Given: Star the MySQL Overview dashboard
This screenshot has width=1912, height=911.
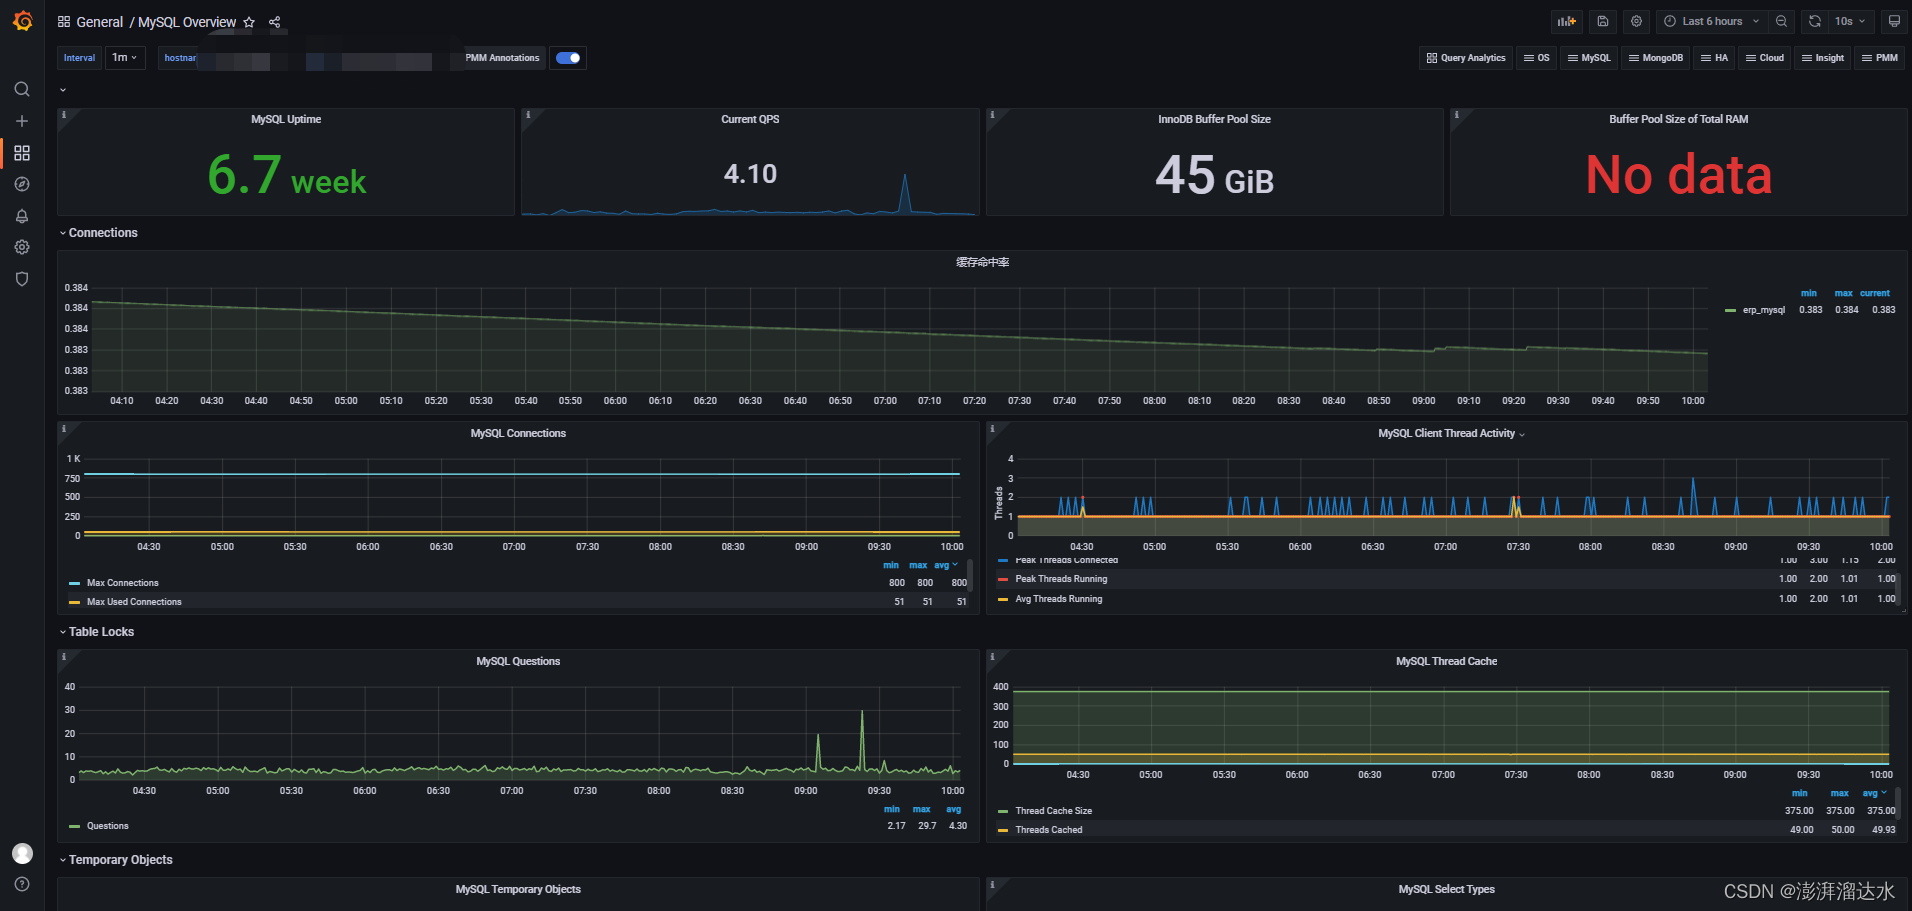Looking at the screenshot, I should tap(249, 22).
